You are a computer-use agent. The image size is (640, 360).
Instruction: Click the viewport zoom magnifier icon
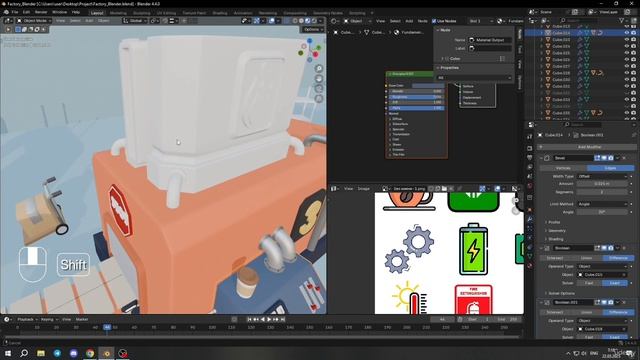pyautogui.click(x=319, y=69)
